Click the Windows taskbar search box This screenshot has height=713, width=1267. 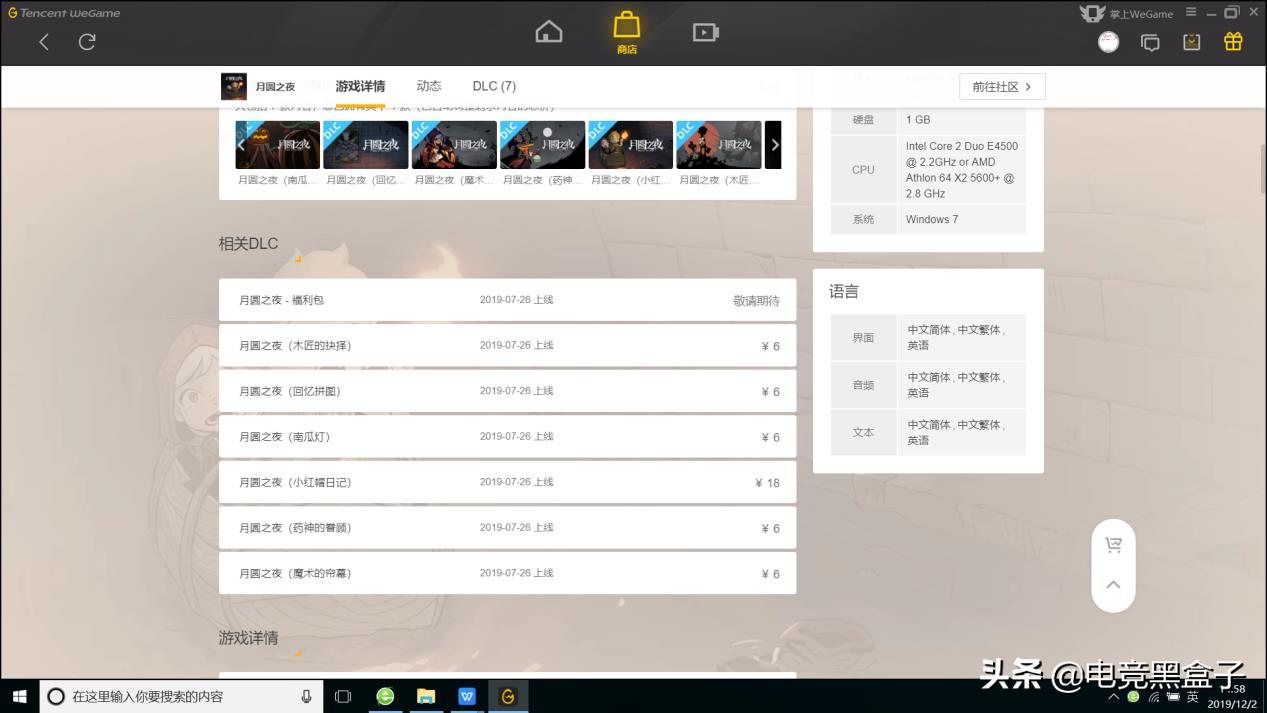coord(181,696)
